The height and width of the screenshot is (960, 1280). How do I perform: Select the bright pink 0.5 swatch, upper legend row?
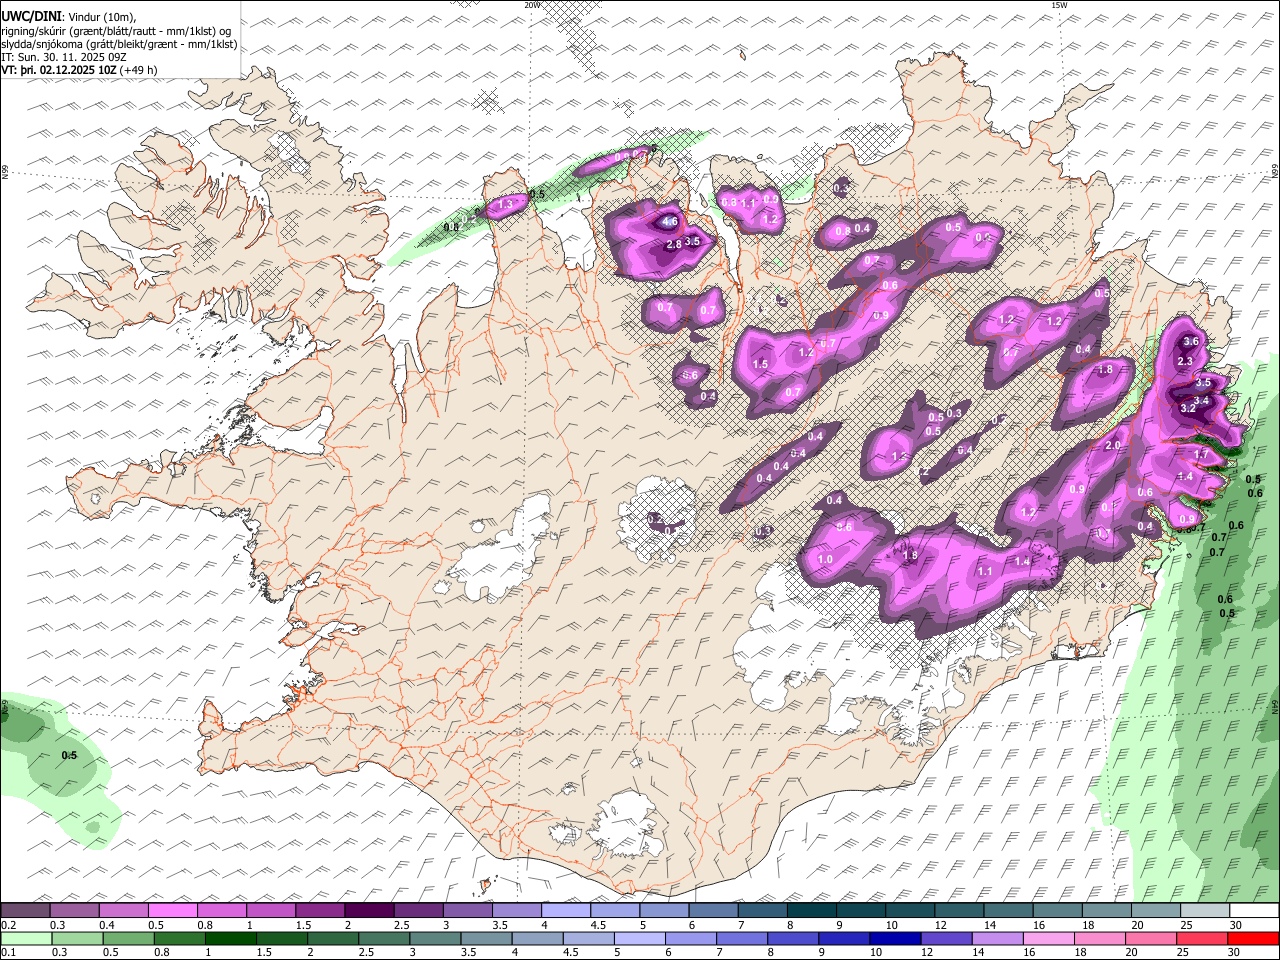172,911
